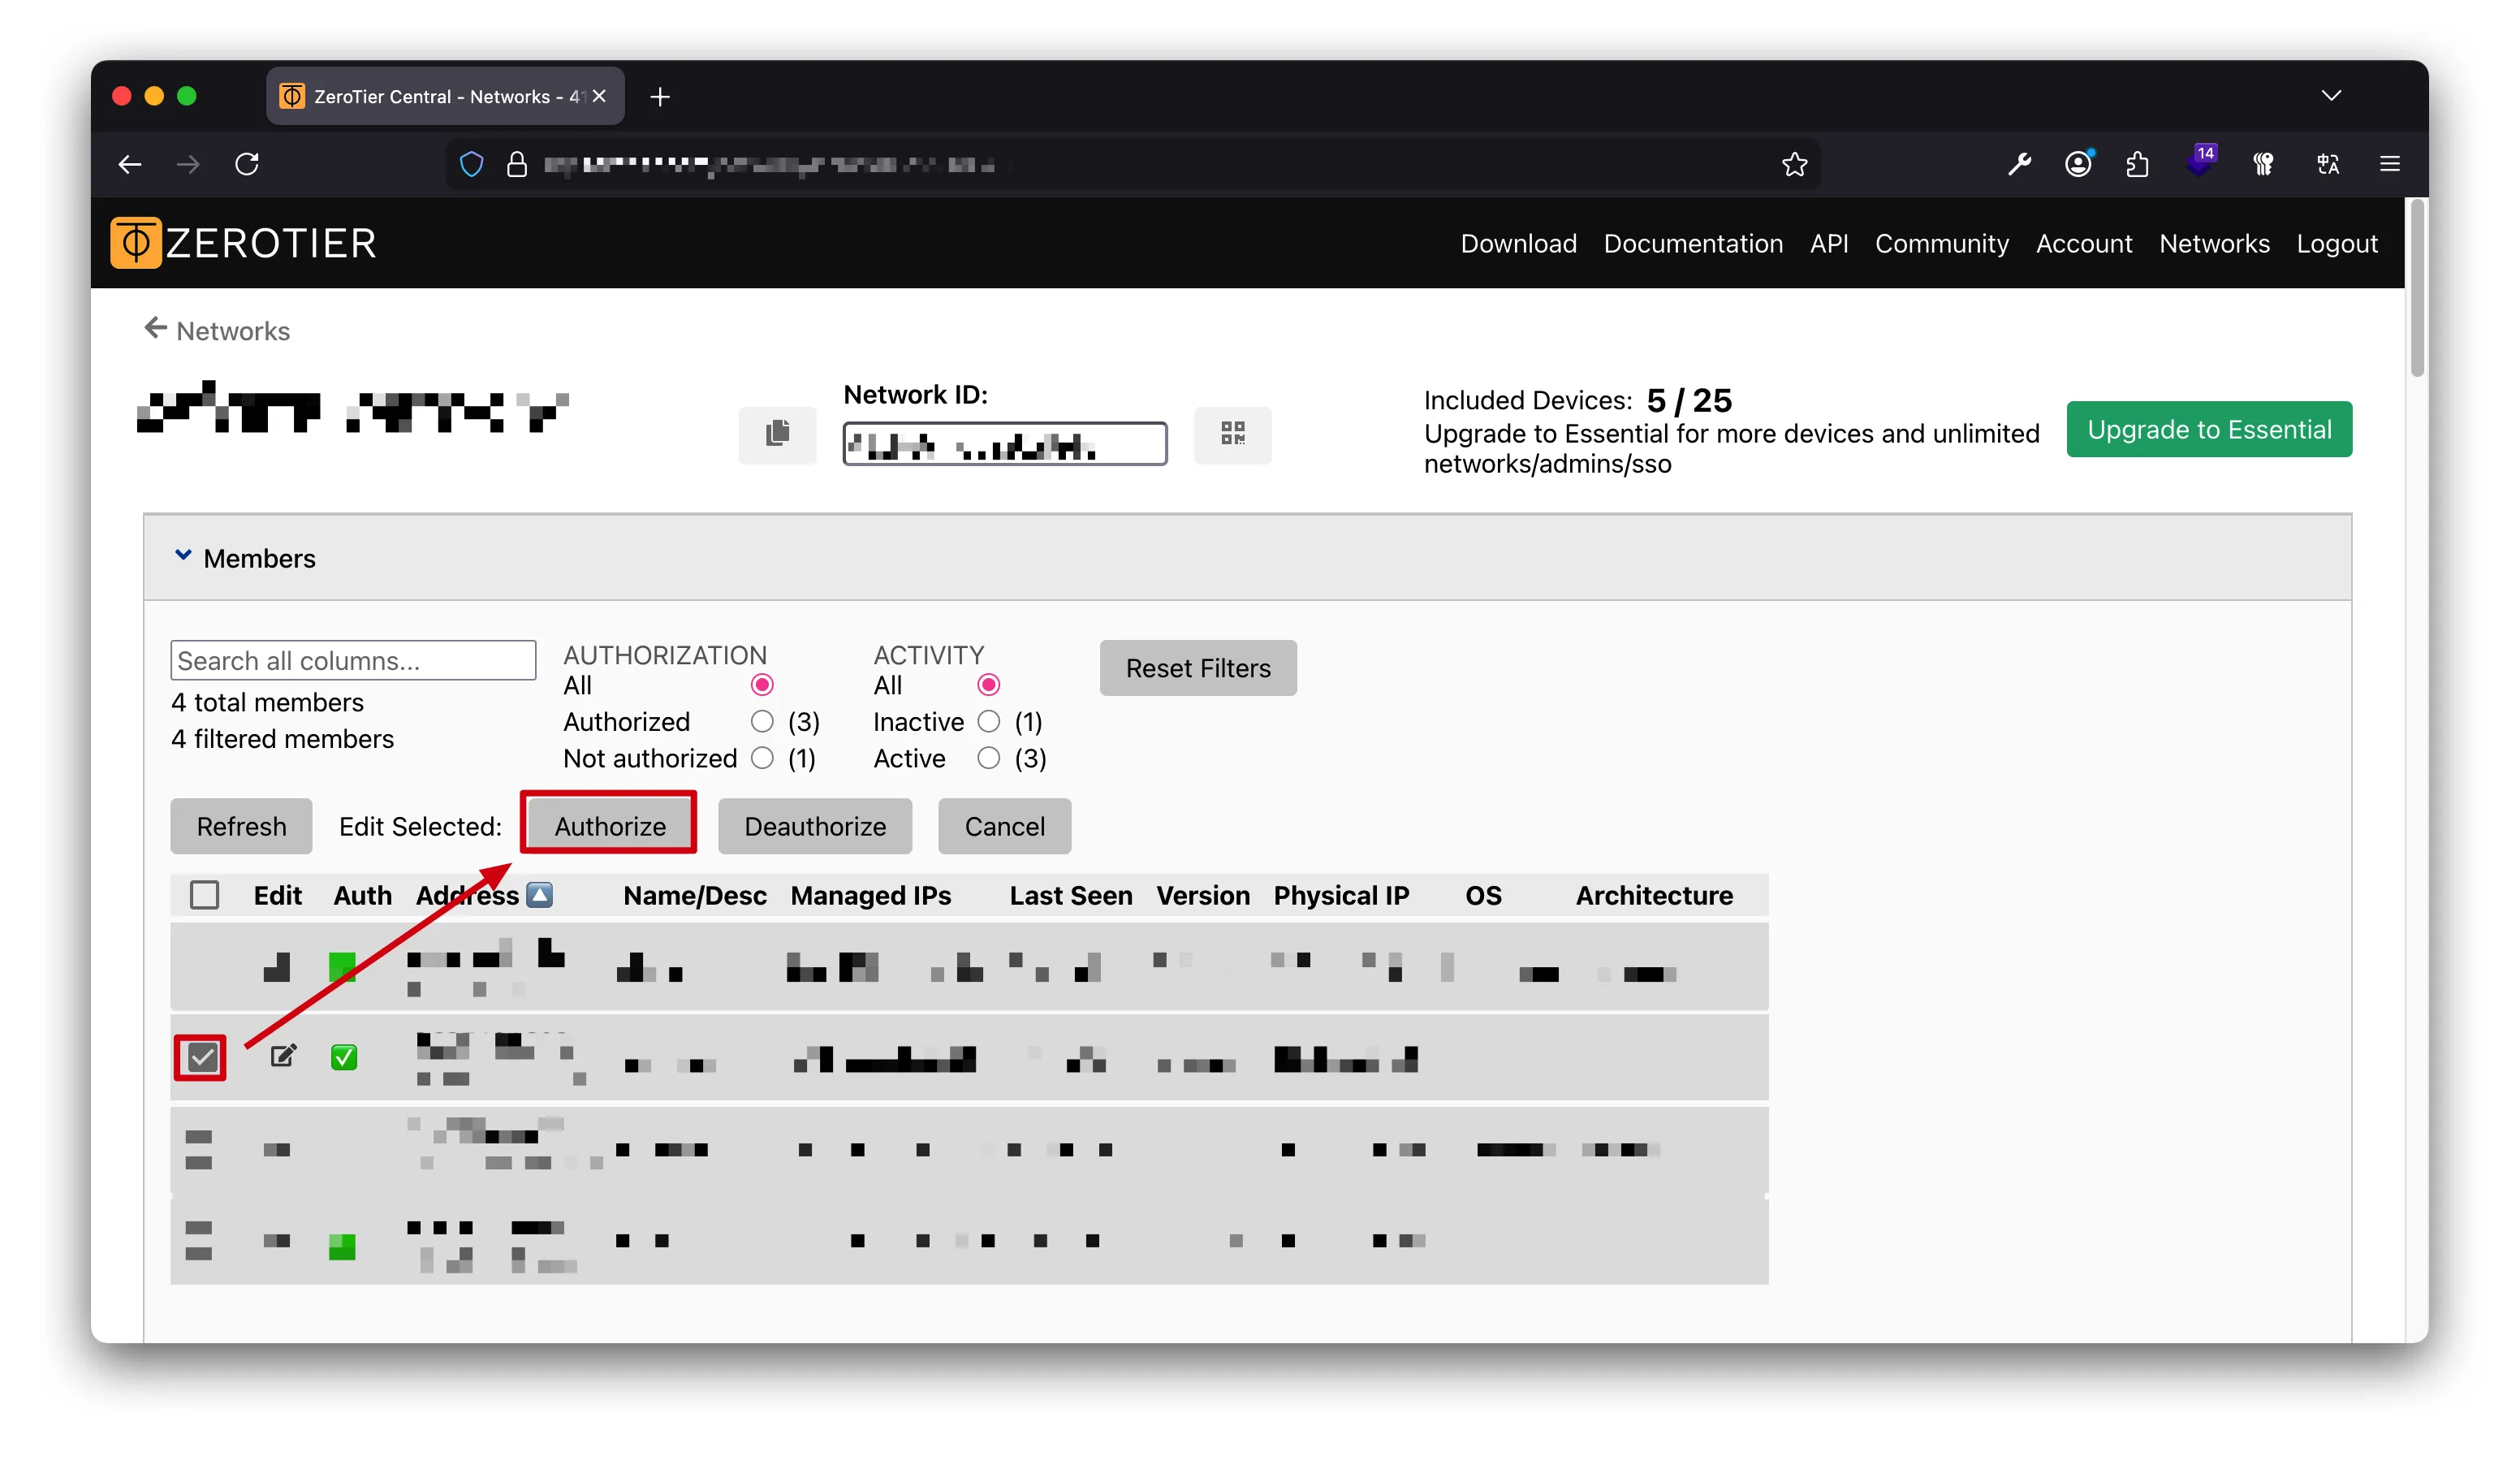Click the Reset Filters button

(1198, 668)
